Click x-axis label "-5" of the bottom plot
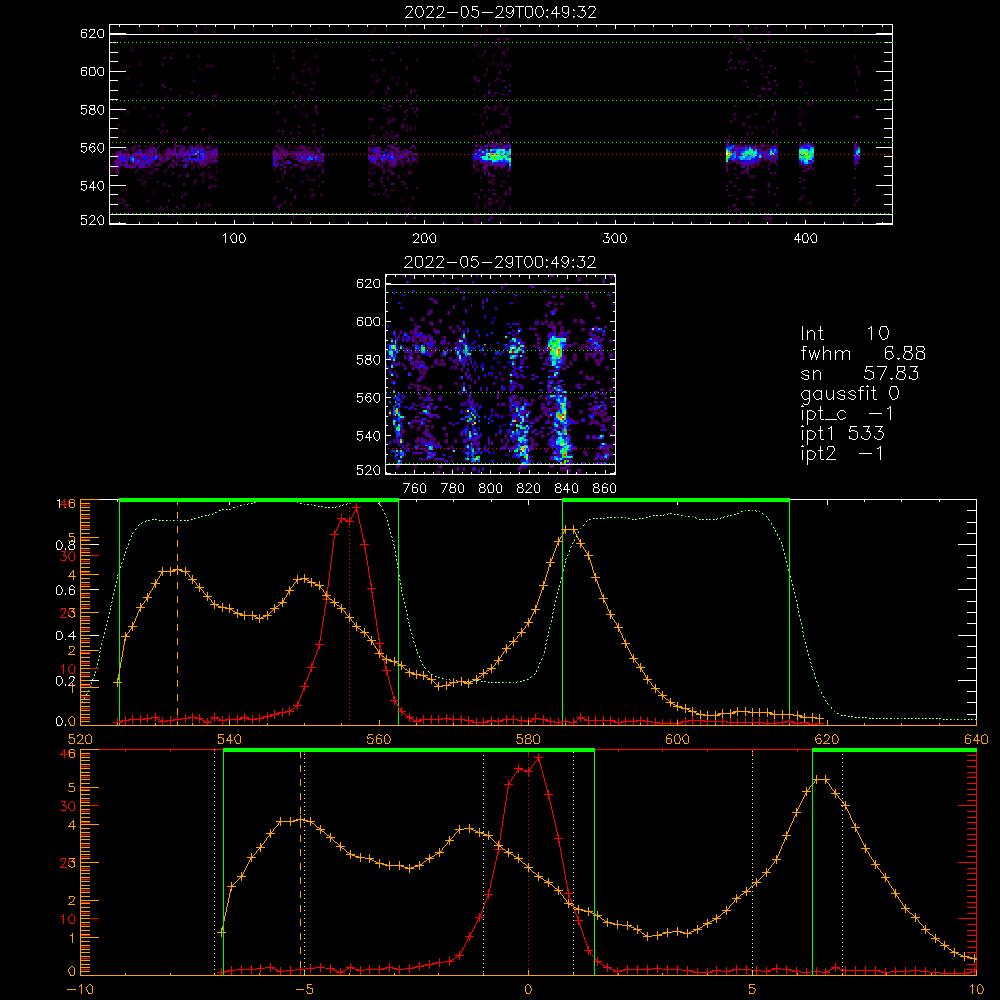This screenshot has height=1000, width=1000. pos(304,989)
